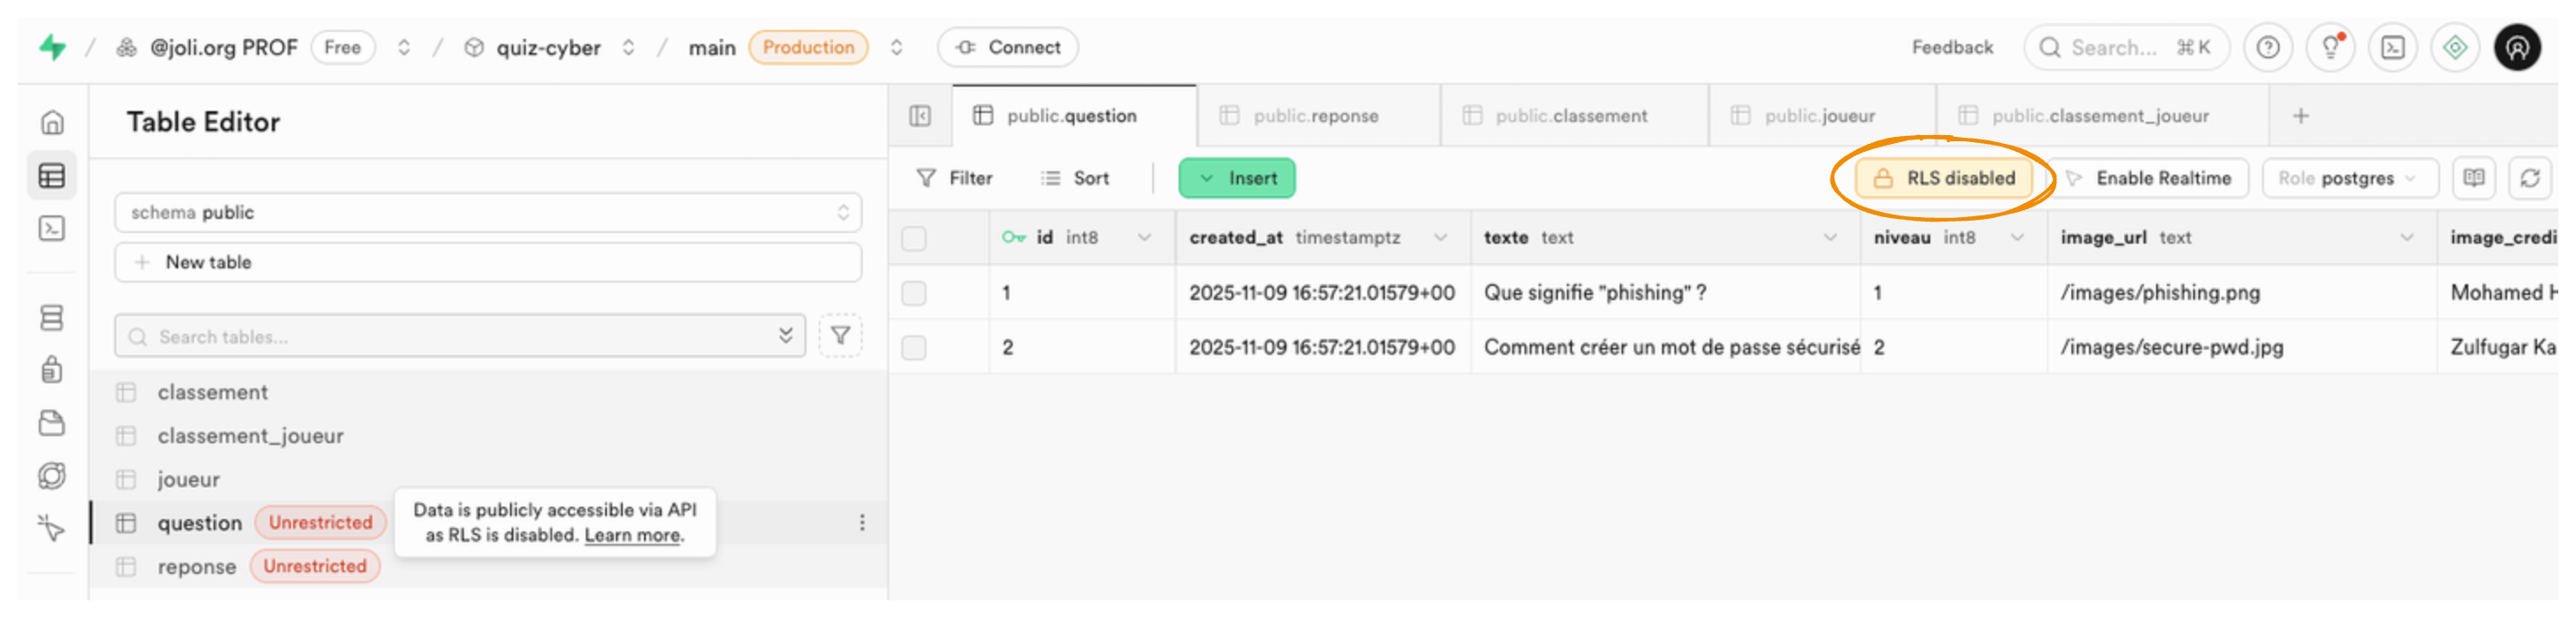Image resolution: width=2576 pixels, height=618 pixels.
Task: Toggle the select-all rows header checkbox
Action: pyautogui.click(x=914, y=238)
